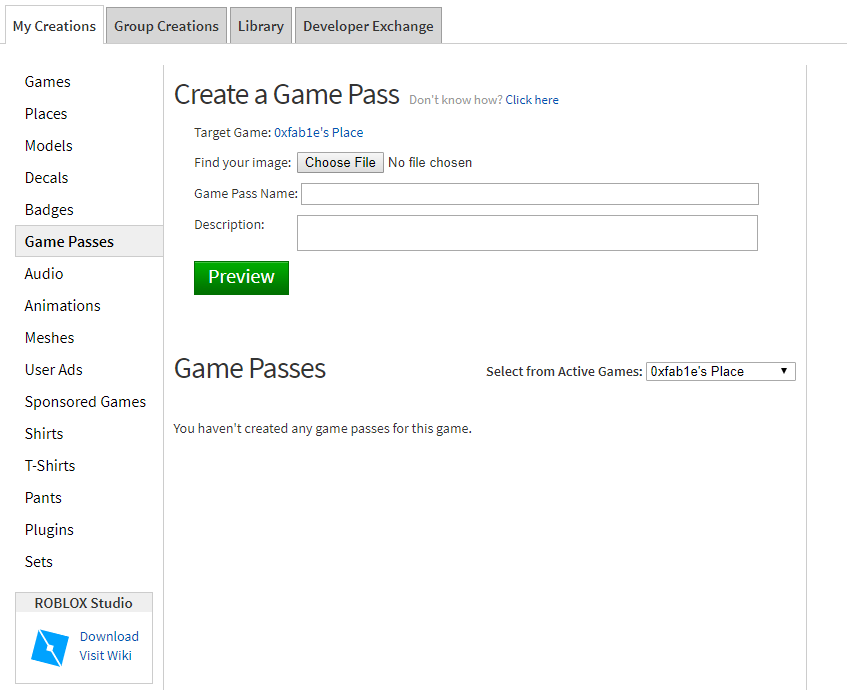Viewport: 847px width, 690px height.
Task: Open the Library tab
Action: click(x=261, y=25)
